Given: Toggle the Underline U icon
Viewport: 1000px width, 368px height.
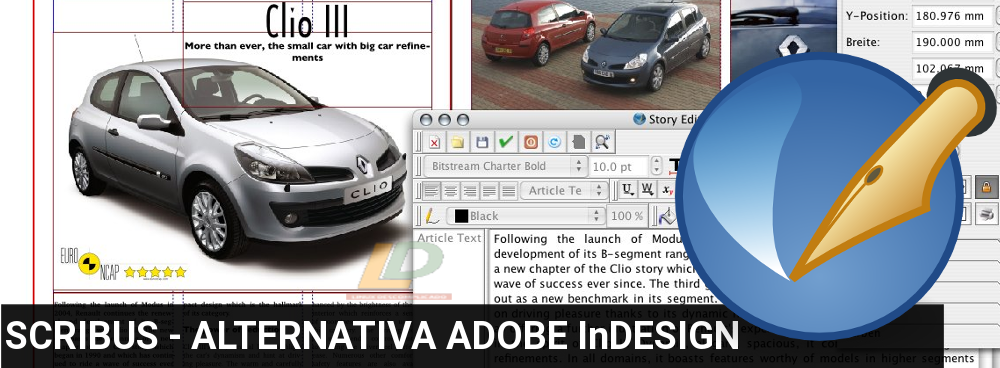Looking at the screenshot, I should 628,189.
